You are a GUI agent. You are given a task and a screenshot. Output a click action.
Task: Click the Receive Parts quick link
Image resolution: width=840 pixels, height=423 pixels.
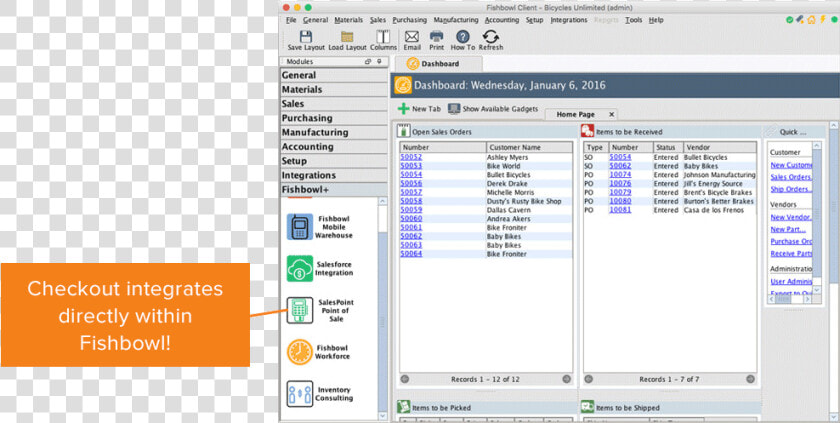pos(791,254)
